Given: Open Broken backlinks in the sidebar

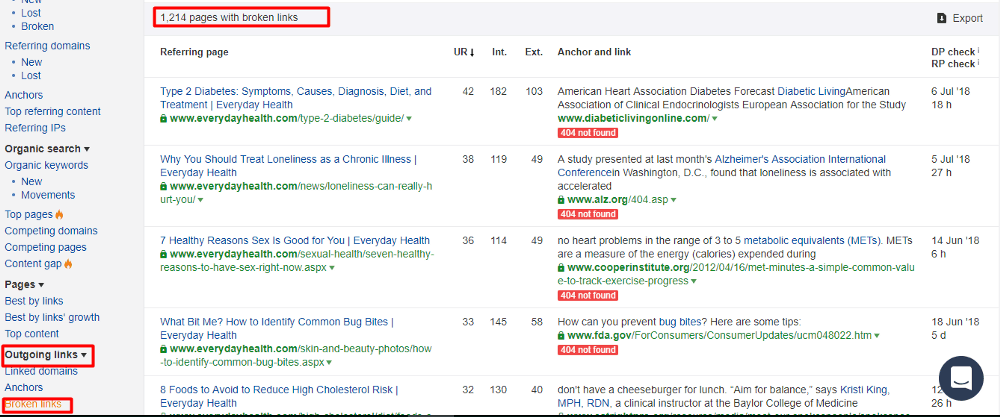Looking at the screenshot, I should pos(37,26).
